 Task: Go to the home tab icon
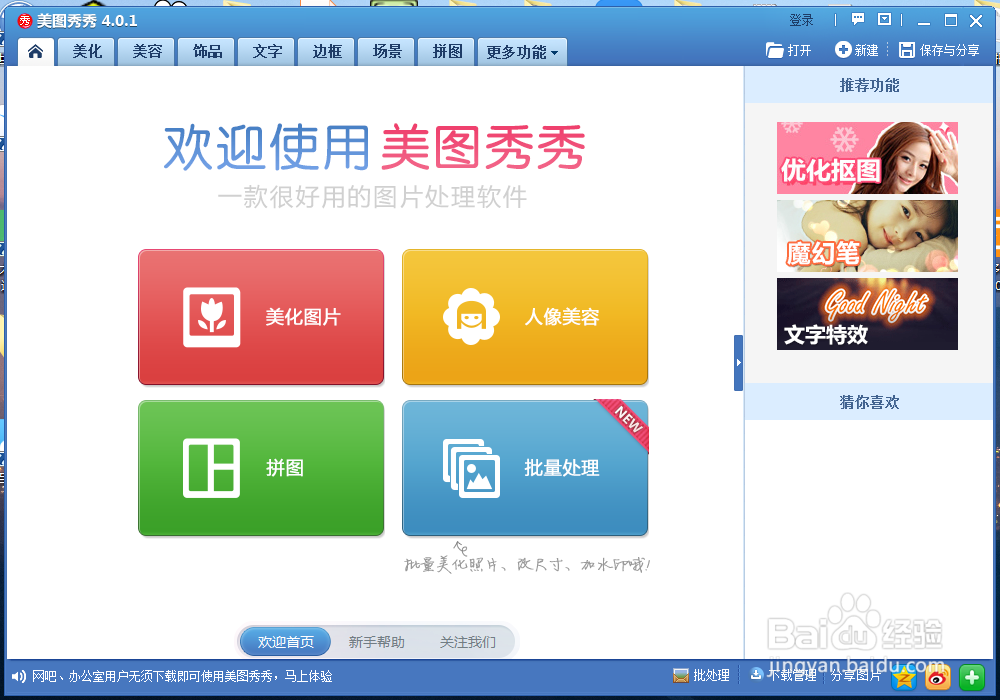(x=35, y=52)
